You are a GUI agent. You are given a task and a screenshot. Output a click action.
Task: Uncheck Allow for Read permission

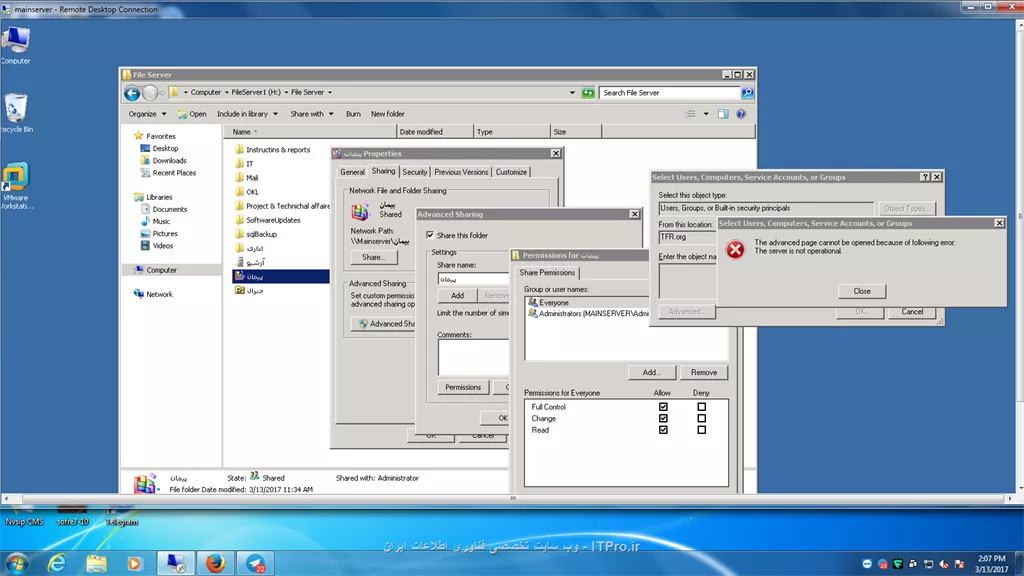point(663,430)
